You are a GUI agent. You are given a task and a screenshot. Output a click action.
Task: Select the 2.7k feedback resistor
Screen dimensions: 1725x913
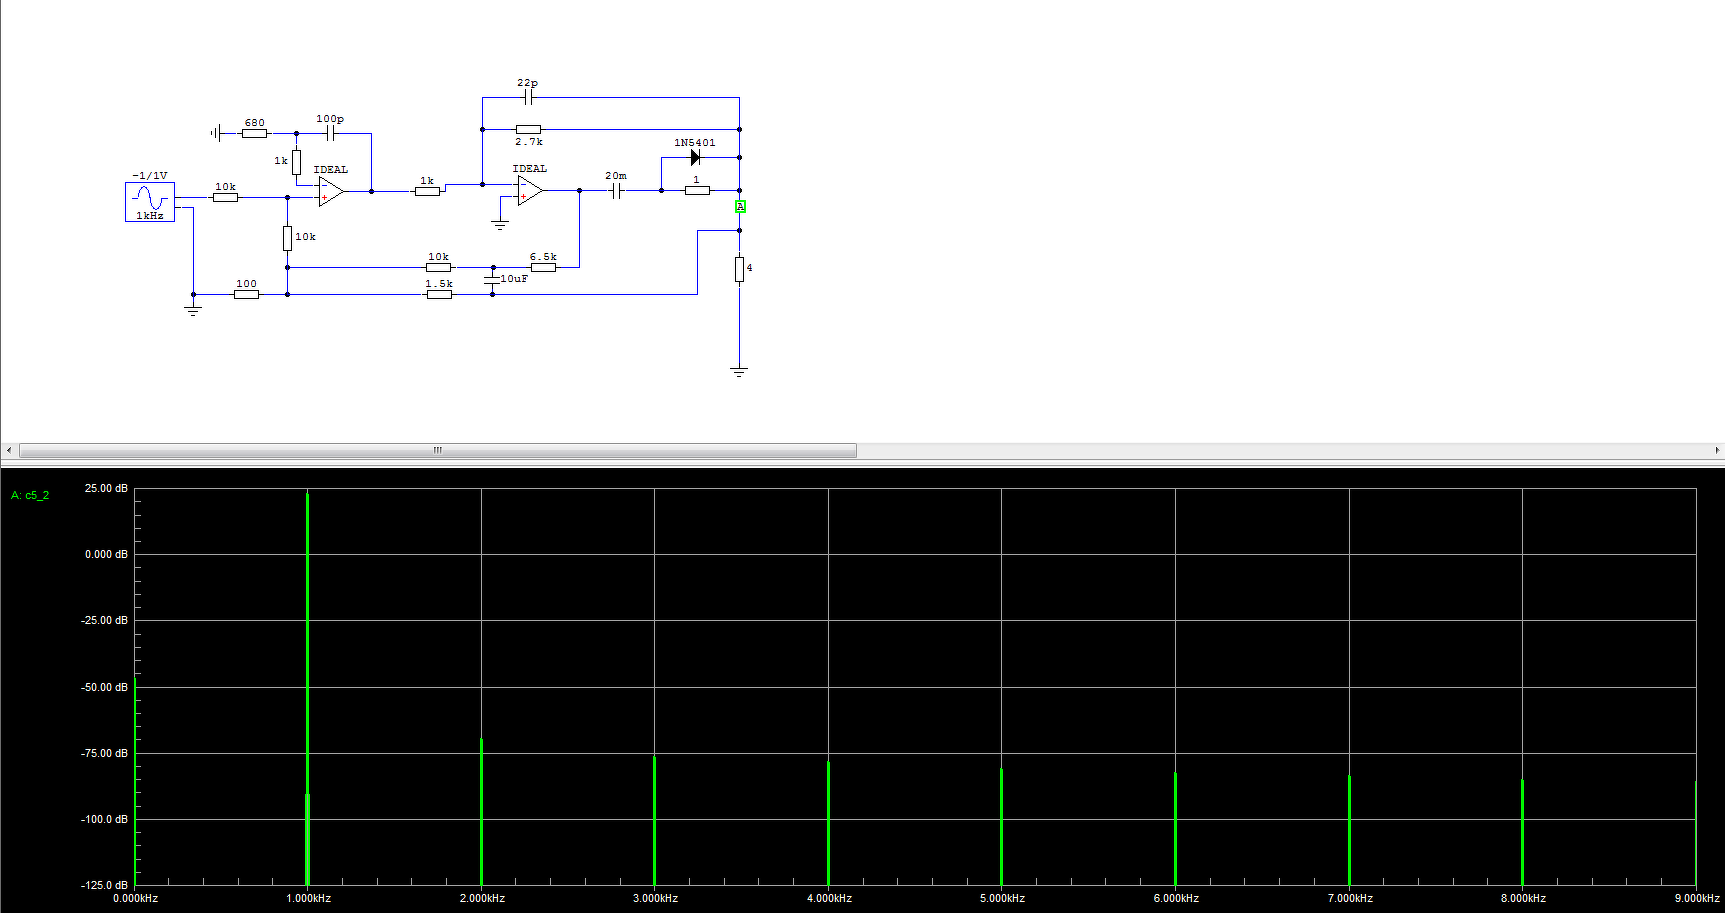[528, 129]
